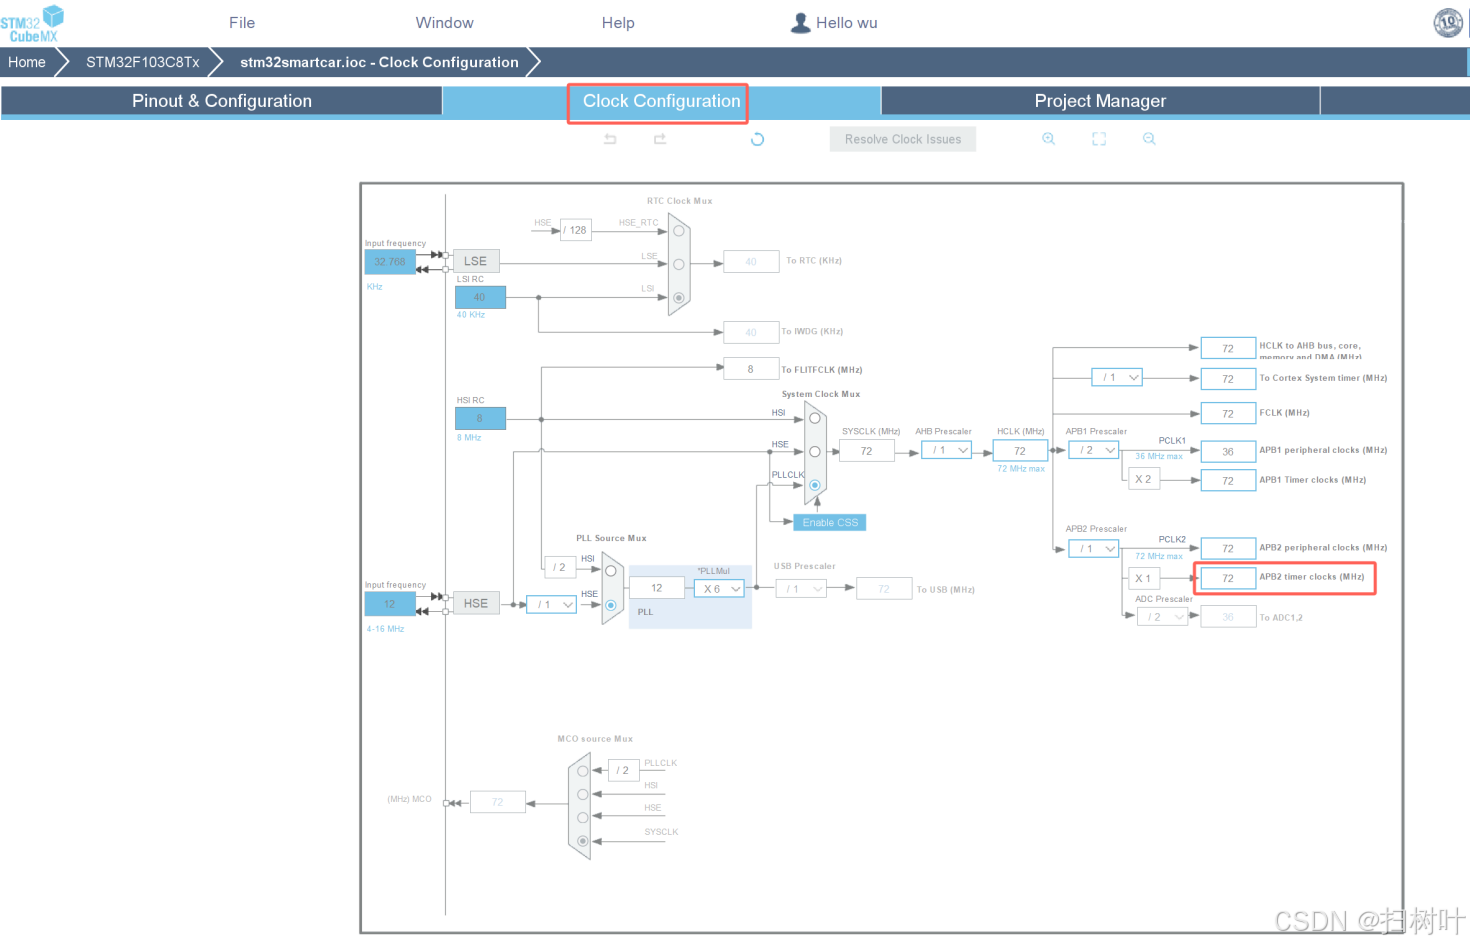Viewport: 1470px width, 947px height.
Task: Click the STM32F103C8Tx breadcrumb
Action: coord(142,62)
